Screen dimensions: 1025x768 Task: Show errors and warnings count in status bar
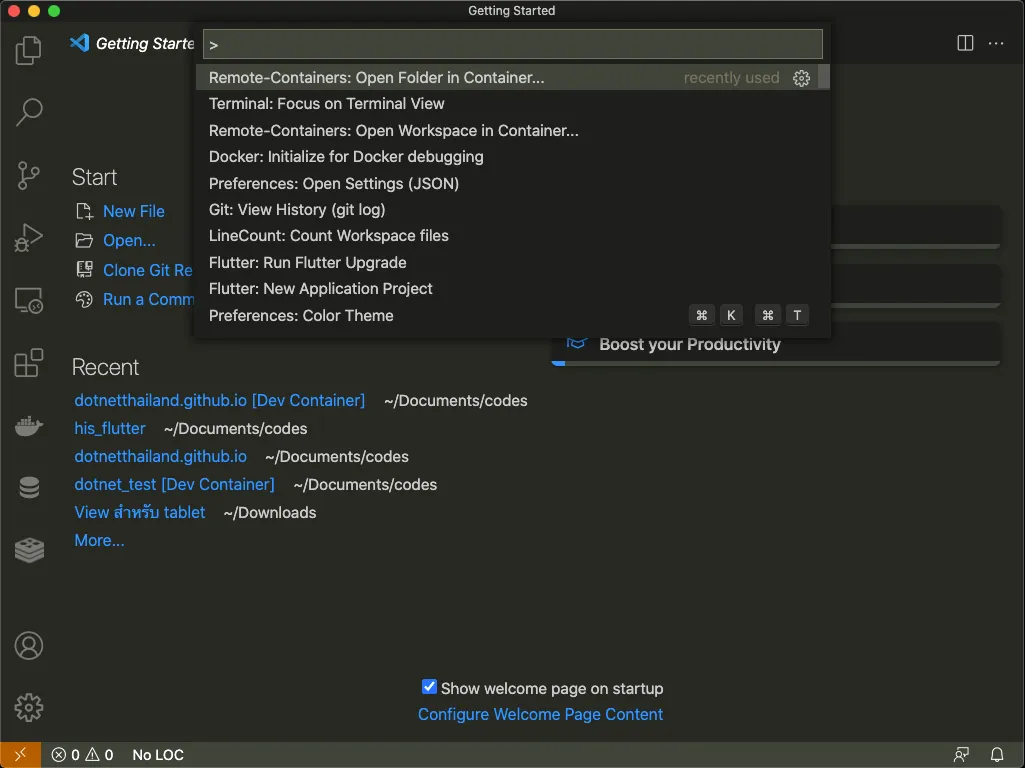(x=82, y=754)
